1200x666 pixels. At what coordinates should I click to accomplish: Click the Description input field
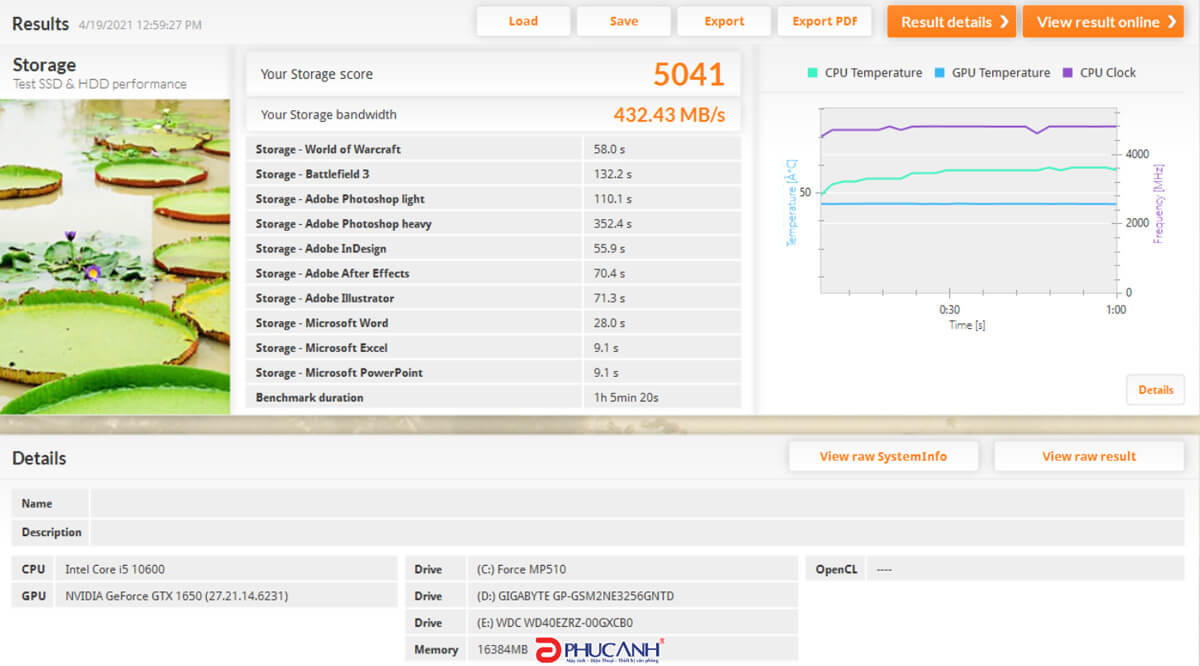tap(637, 532)
